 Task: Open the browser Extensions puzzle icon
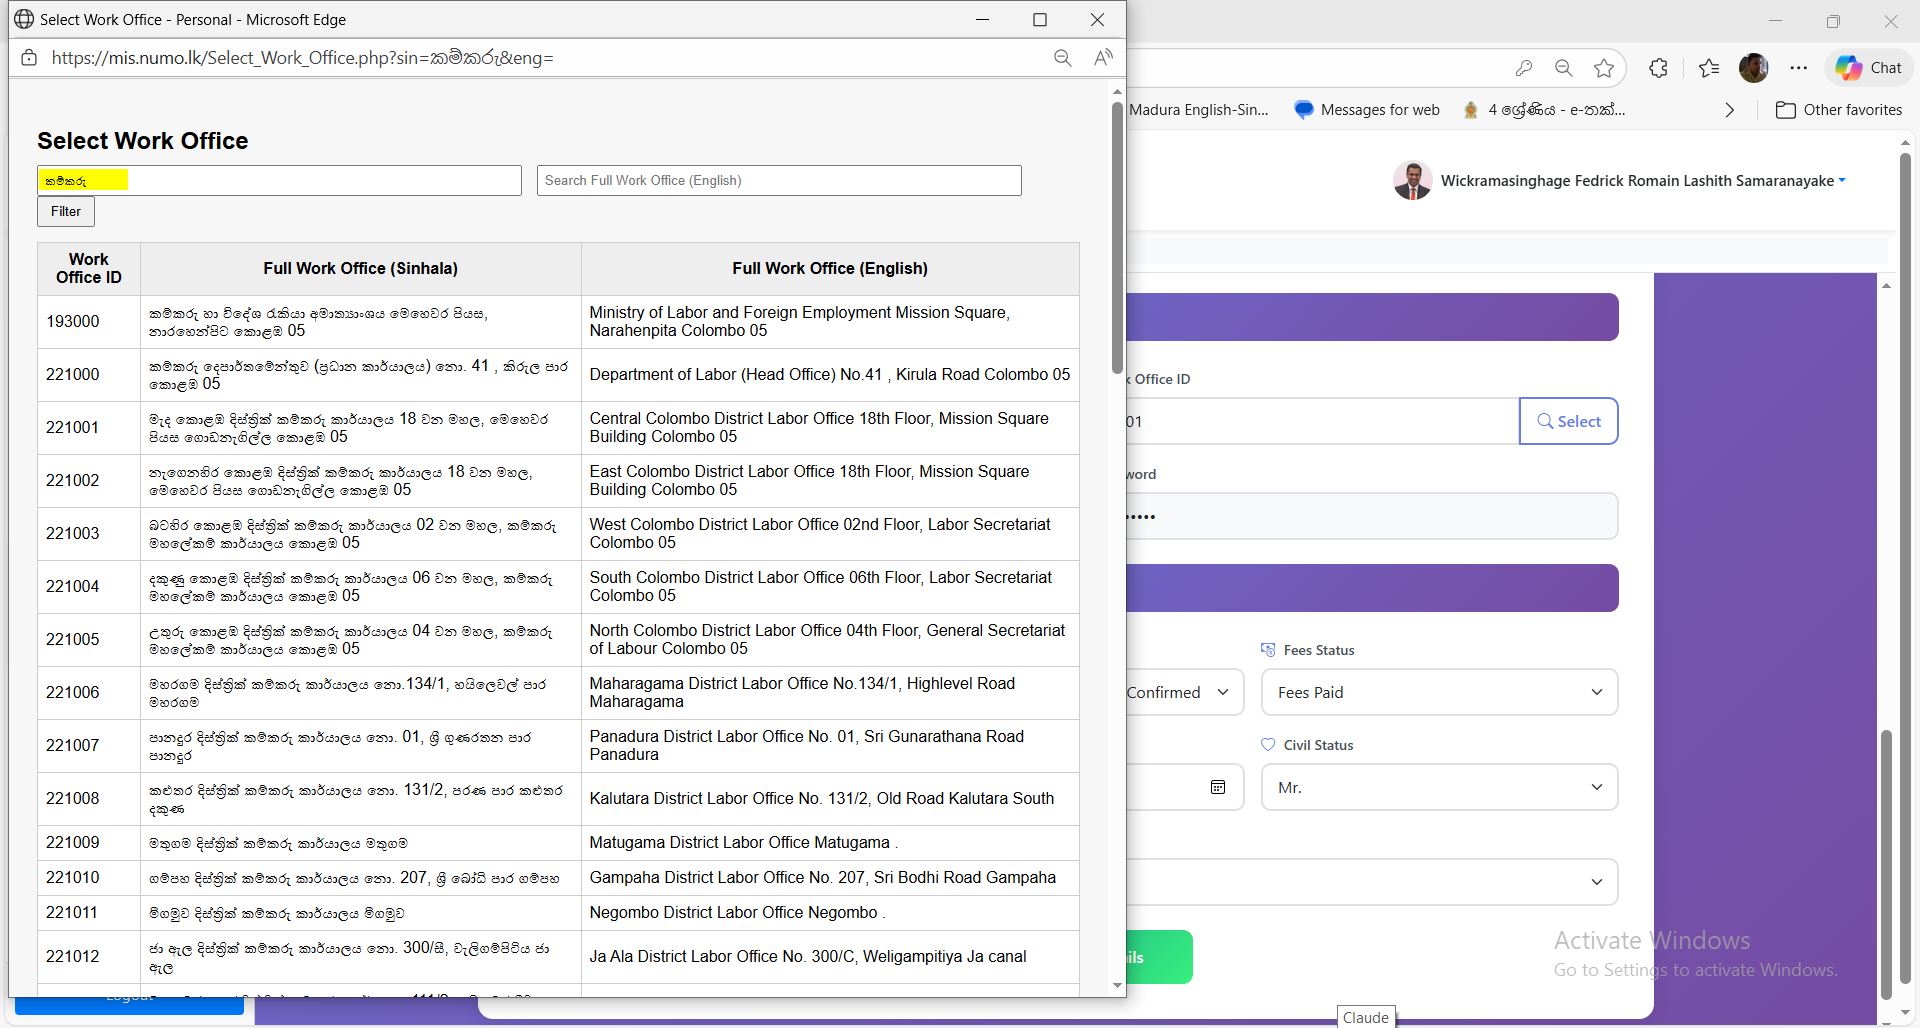pos(1658,68)
